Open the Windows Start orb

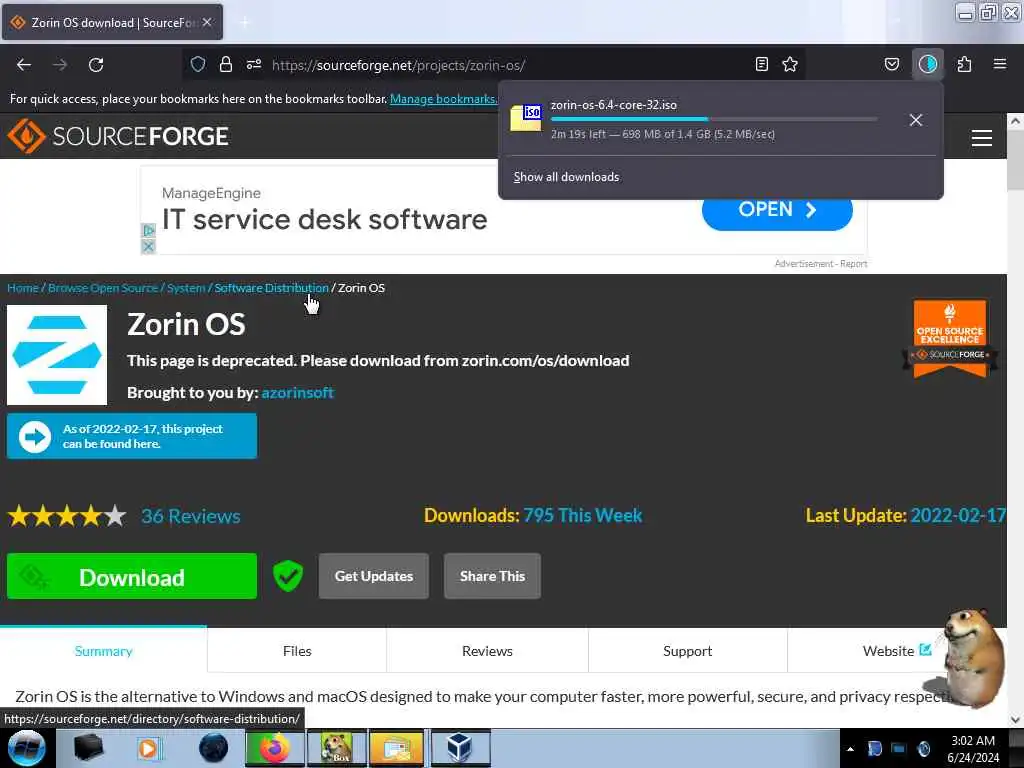[26, 748]
